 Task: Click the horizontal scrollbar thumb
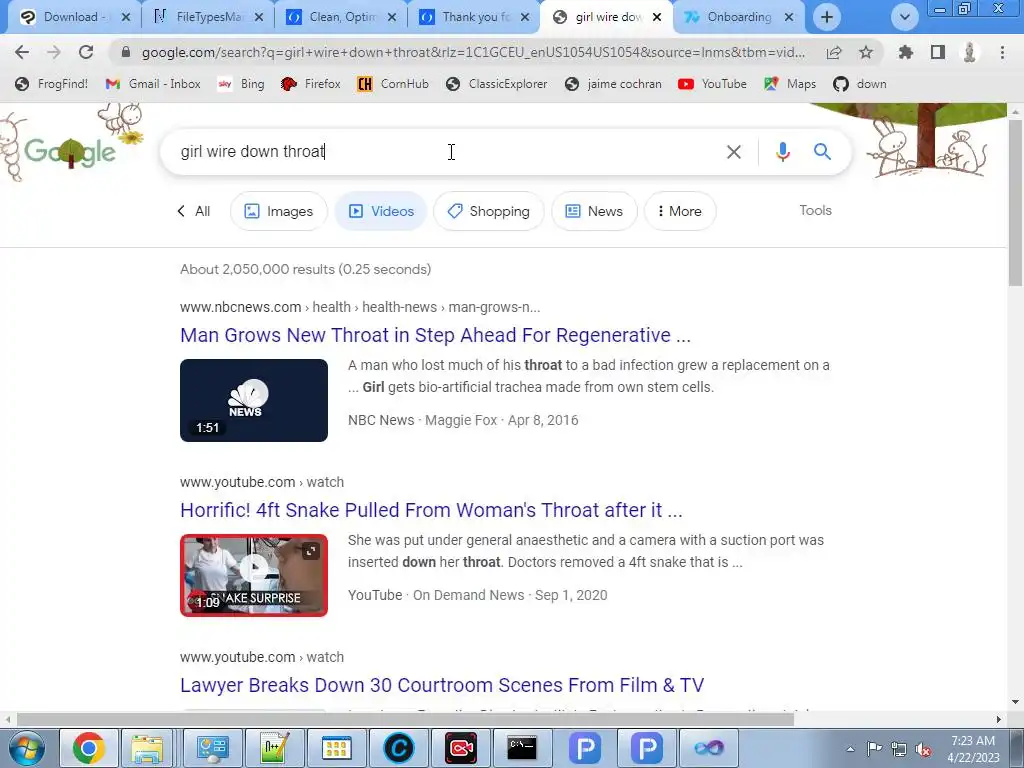(x=405, y=720)
